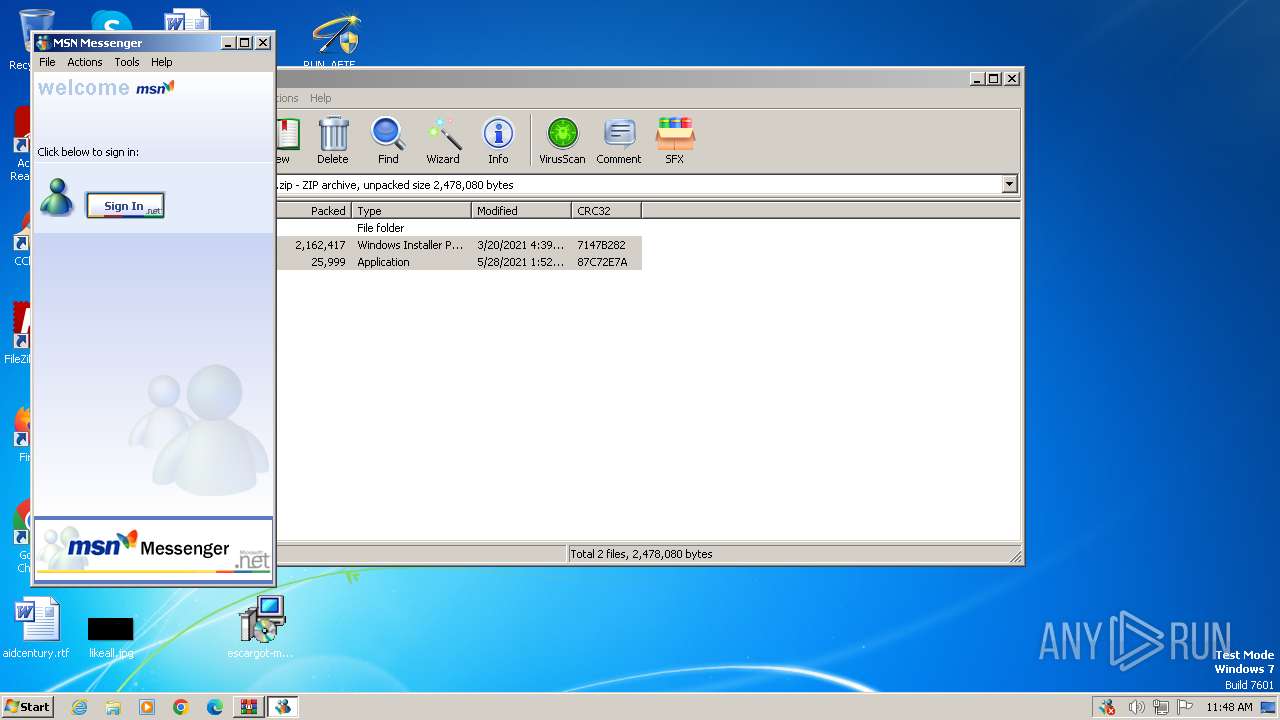Click the Action Center flag tray icon
This screenshot has height=720, width=1280.
pyautogui.click(x=1185, y=707)
